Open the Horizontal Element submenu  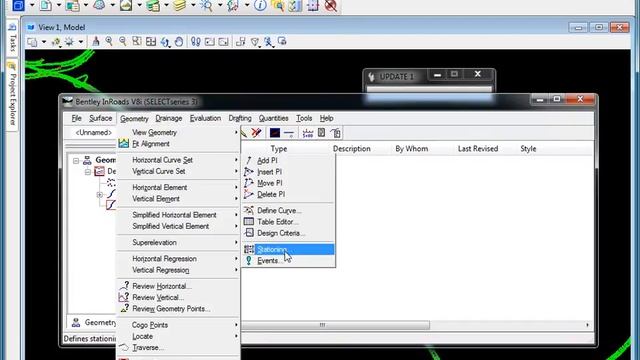click(x=178, y=187)
